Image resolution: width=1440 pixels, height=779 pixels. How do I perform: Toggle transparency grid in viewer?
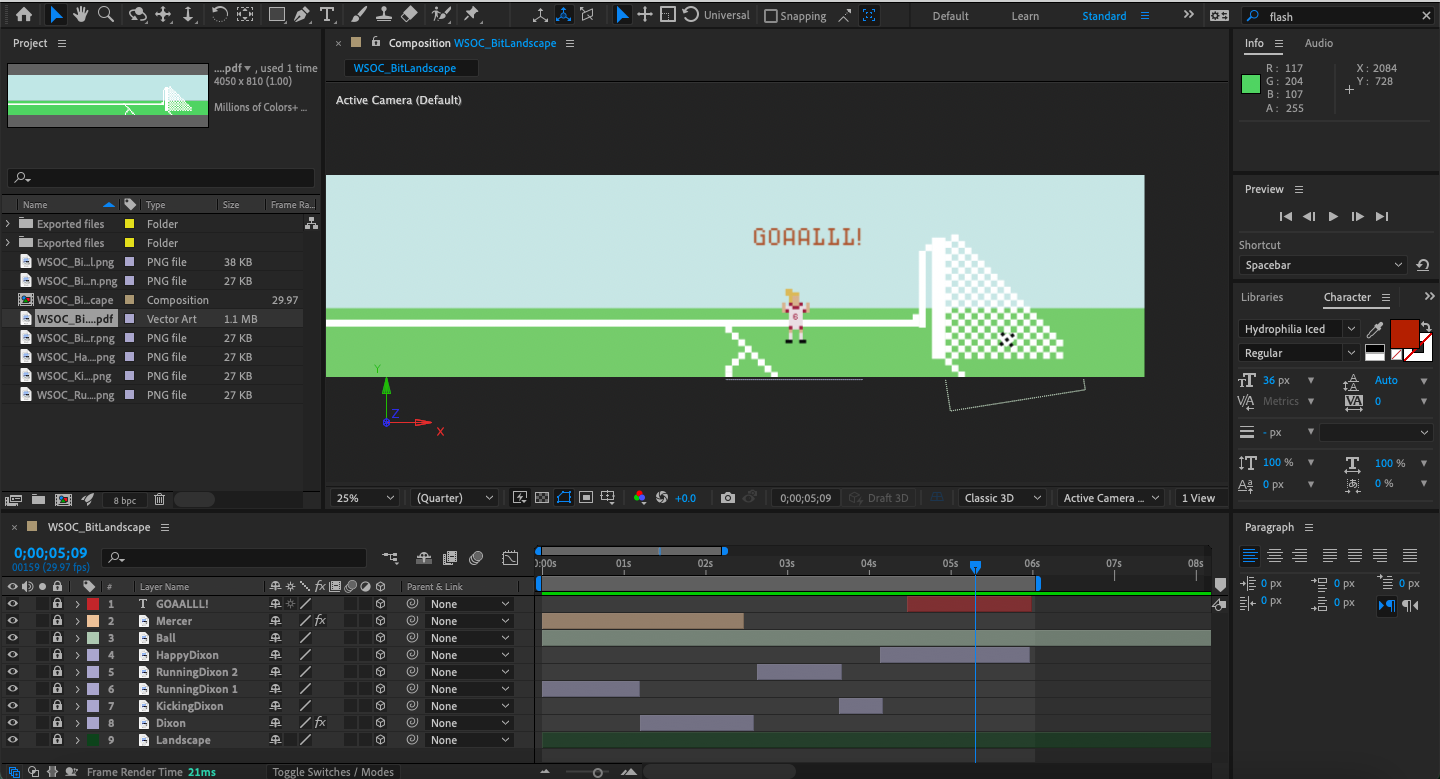coord(542,498)
